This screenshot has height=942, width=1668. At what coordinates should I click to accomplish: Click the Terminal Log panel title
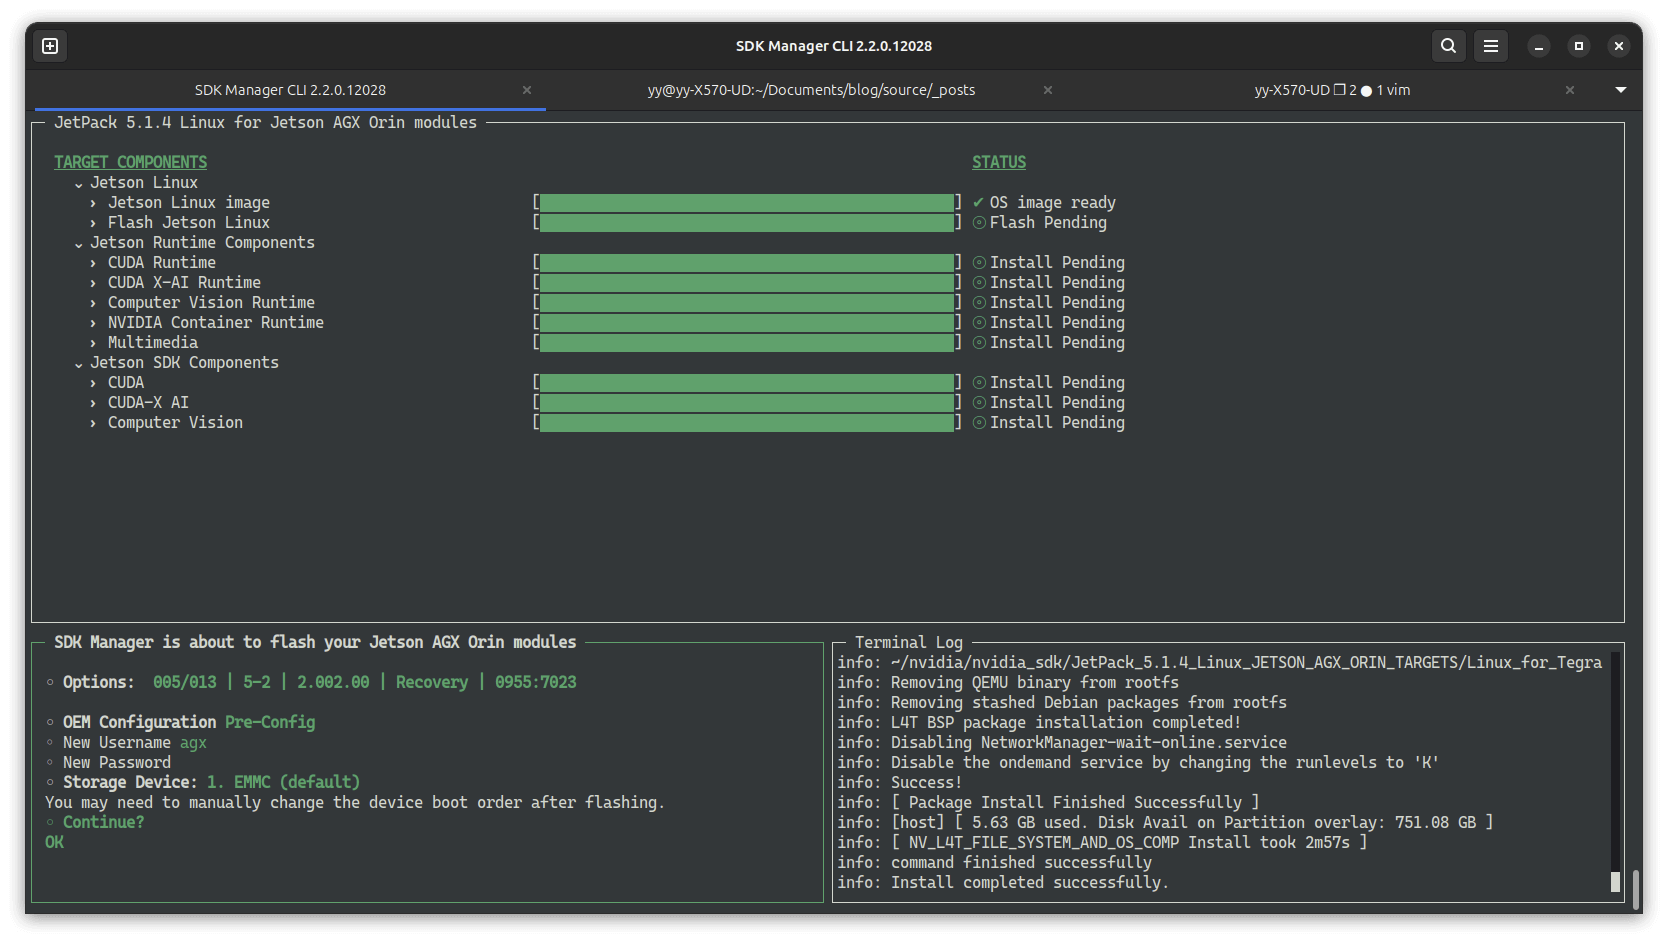click(908, 642)
